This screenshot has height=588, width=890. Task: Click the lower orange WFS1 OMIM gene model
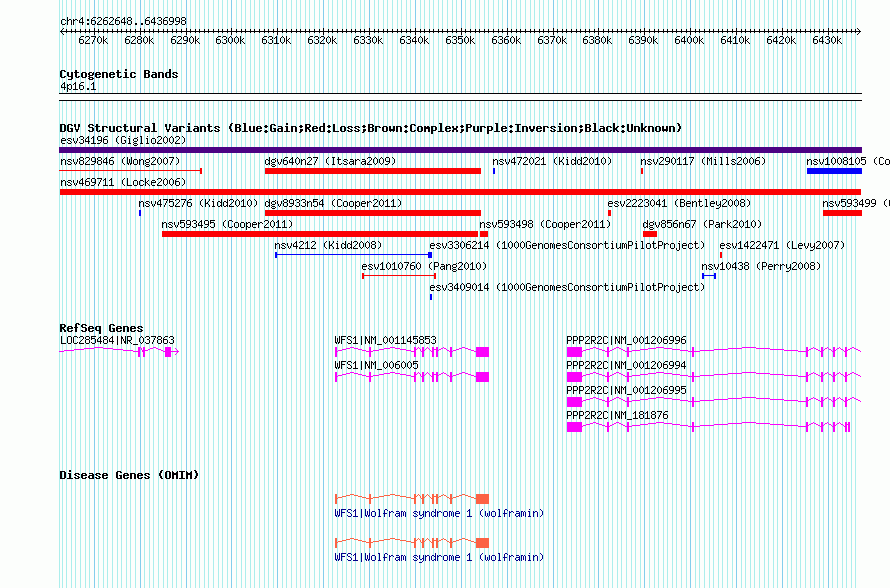[412, 543]
